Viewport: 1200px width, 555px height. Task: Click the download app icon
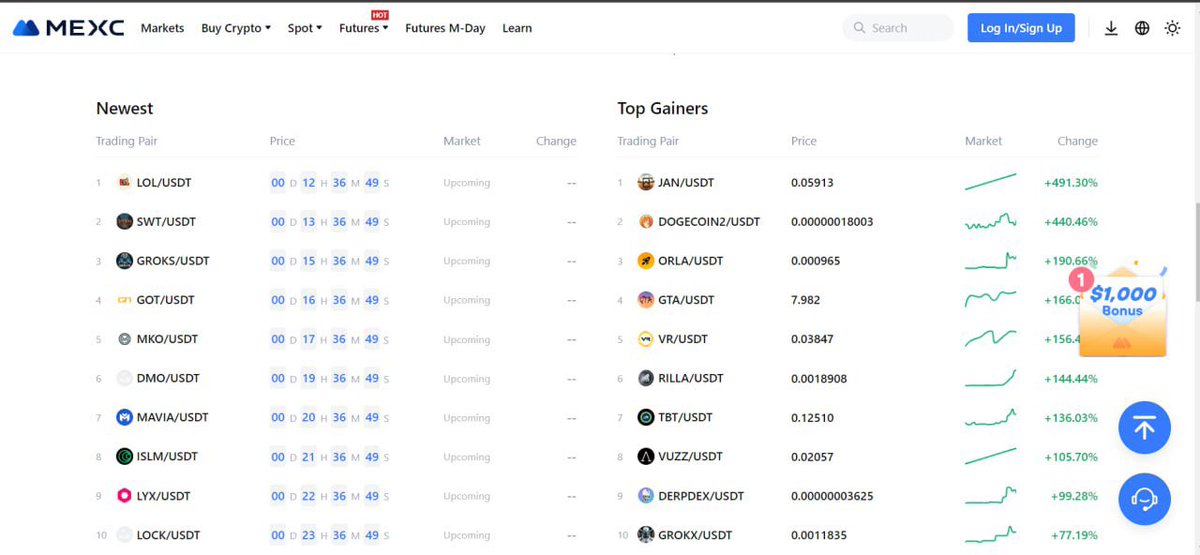[1111, 28]
